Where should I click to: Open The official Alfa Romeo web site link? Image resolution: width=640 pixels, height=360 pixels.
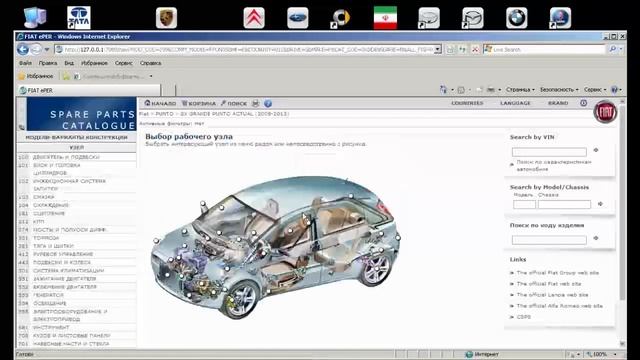point(560,306)
